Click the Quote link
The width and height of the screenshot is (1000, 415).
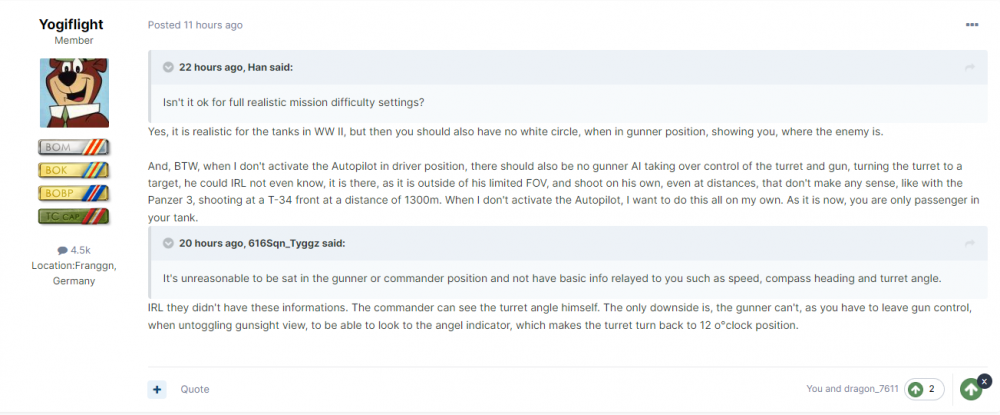195,389
